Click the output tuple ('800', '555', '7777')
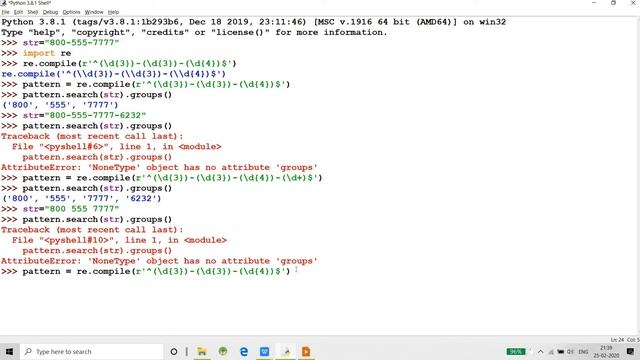This screenshot has height=360, width=640. [60, 105]
